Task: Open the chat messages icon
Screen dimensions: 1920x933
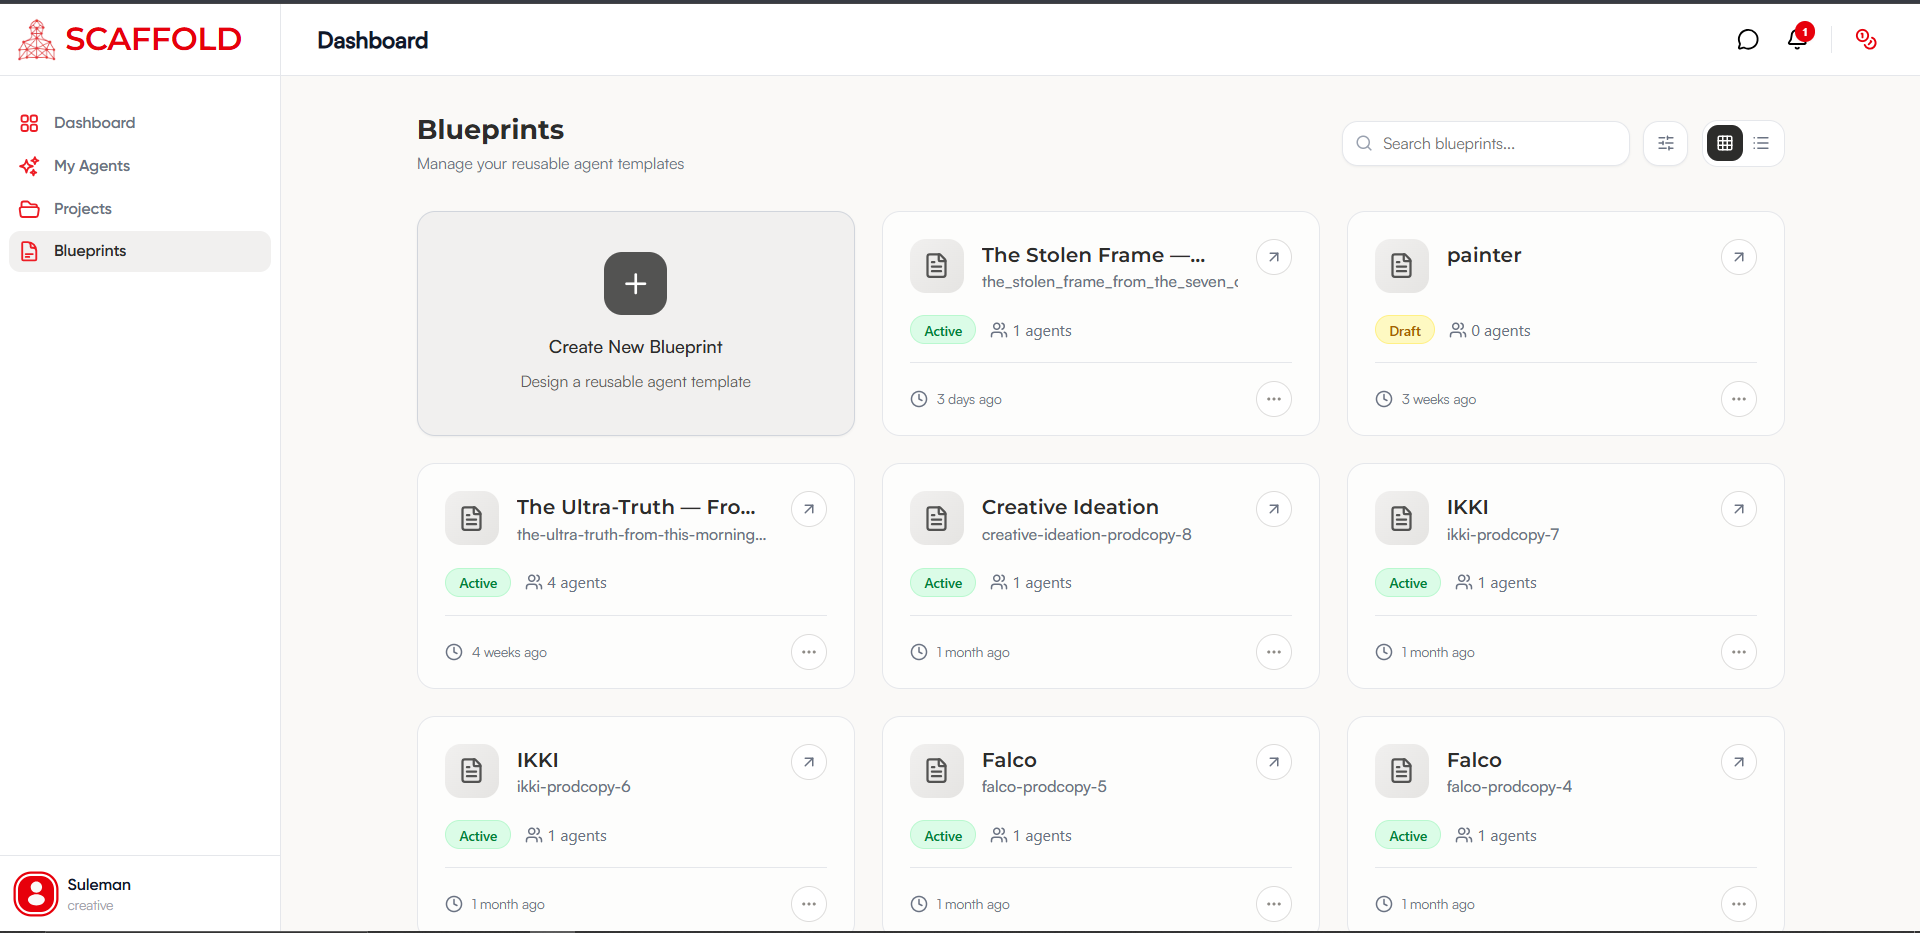Action: (x=1747, y=40)
